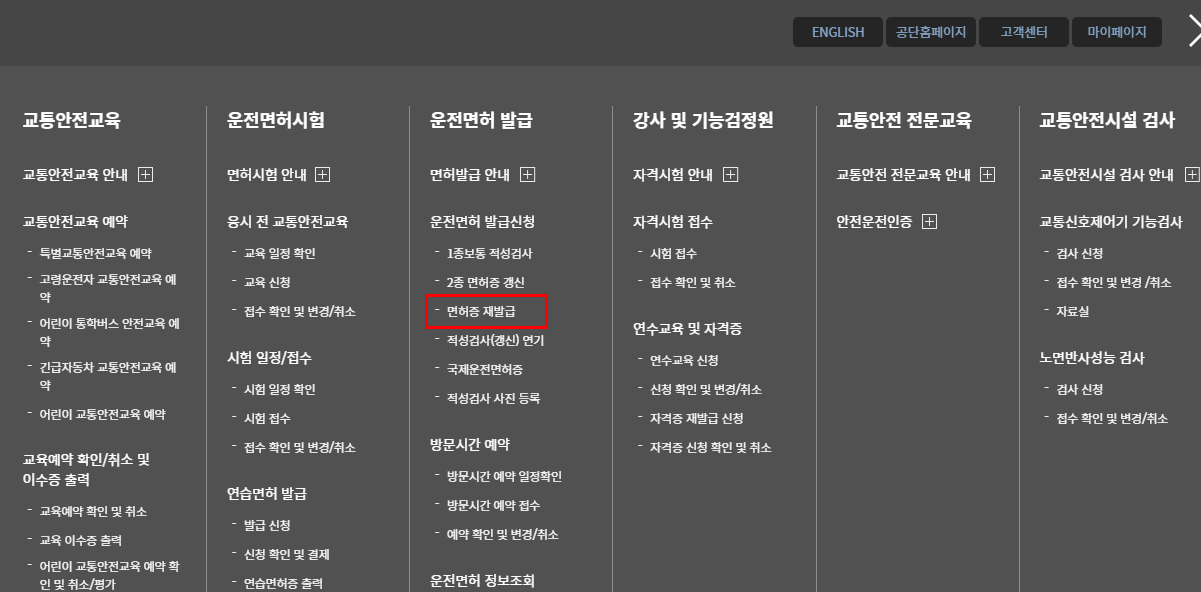
Task: Open 발급 신청 under 연습면허 발급
Action: pos(267,526)
